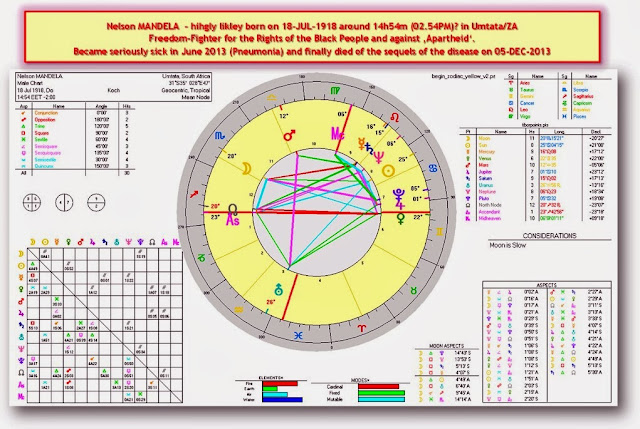Click 'Cancer' in the zodiac sign legend
Viewport: 640px width, 429px height.
point(527,103)
